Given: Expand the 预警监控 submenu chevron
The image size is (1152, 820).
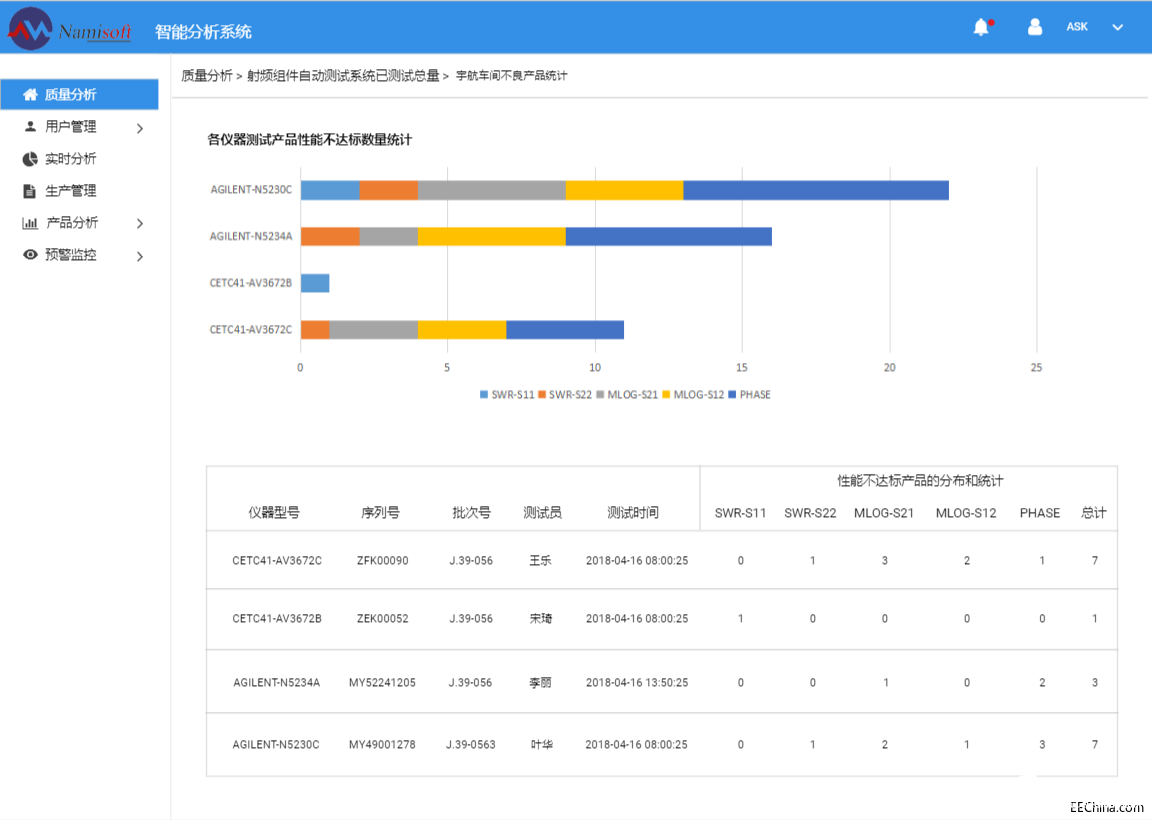Looking at the screenshot, I should tap(140, 256).
